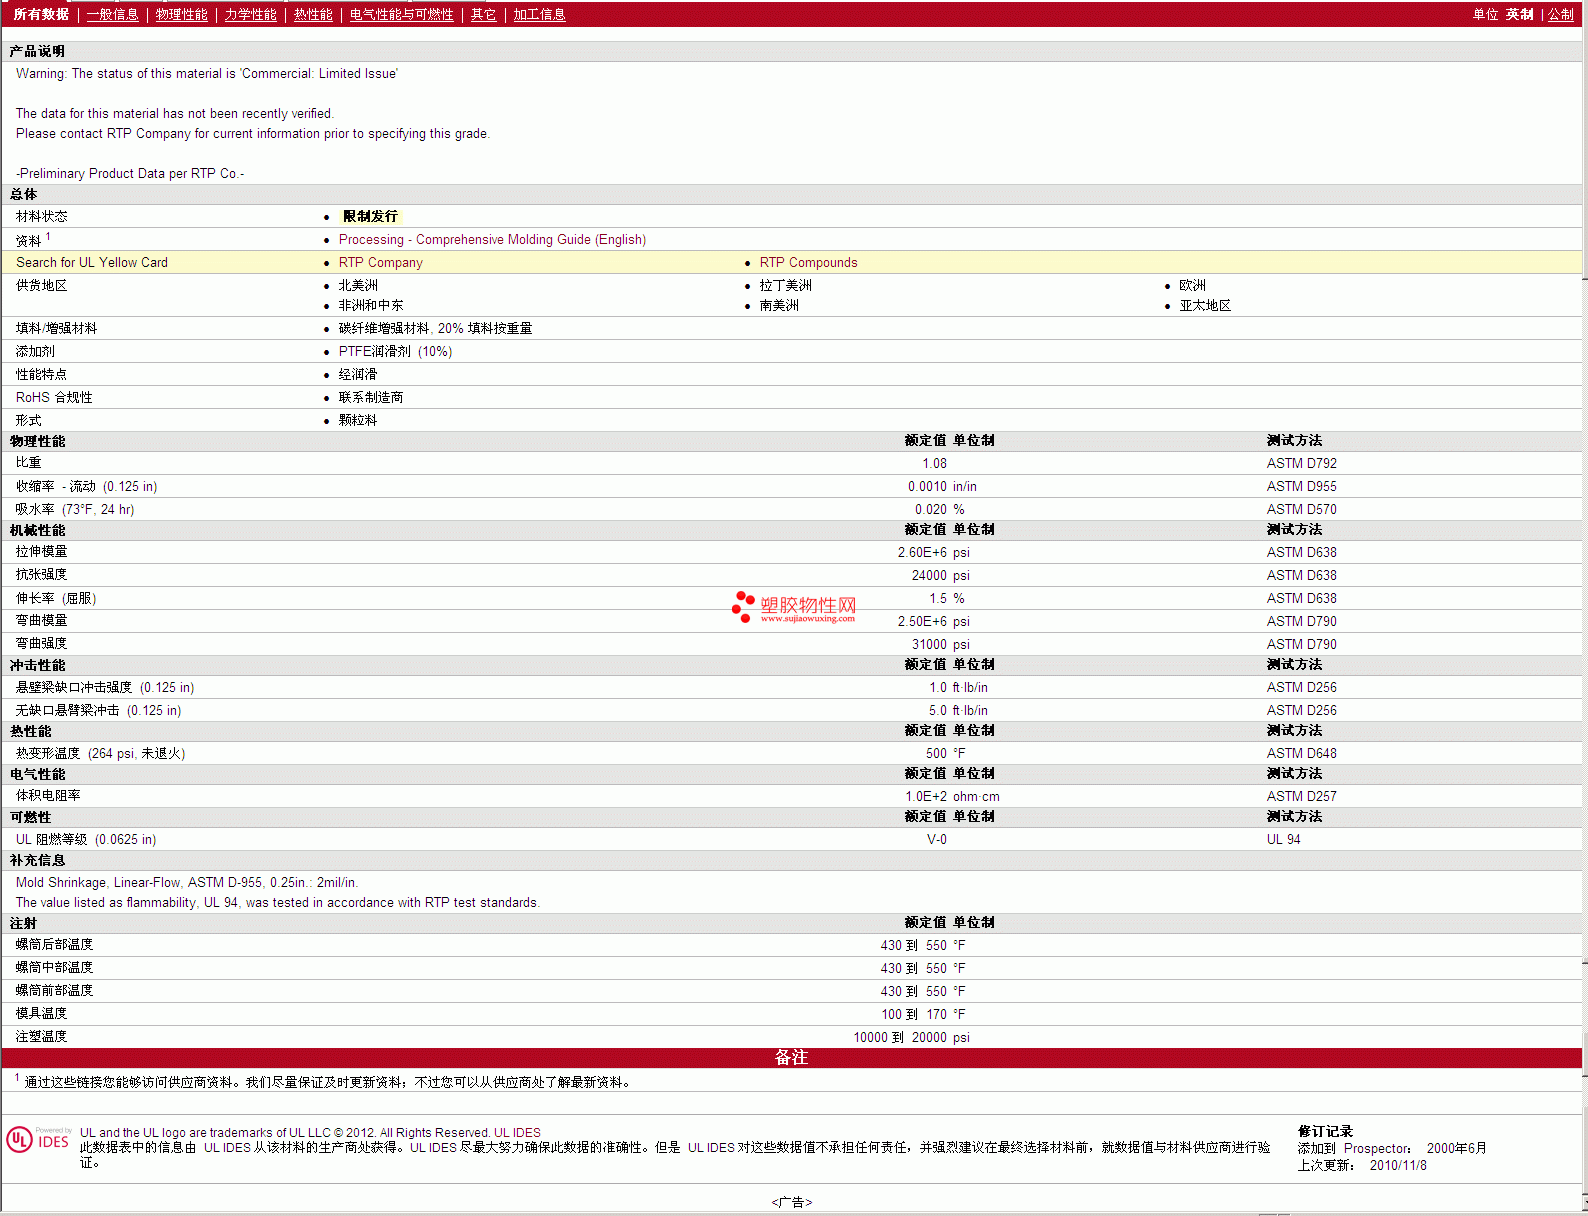Click the ASTM D792 test method cell
Viewport: 1588px width, 1216px height.
(x=1301, y=463)
